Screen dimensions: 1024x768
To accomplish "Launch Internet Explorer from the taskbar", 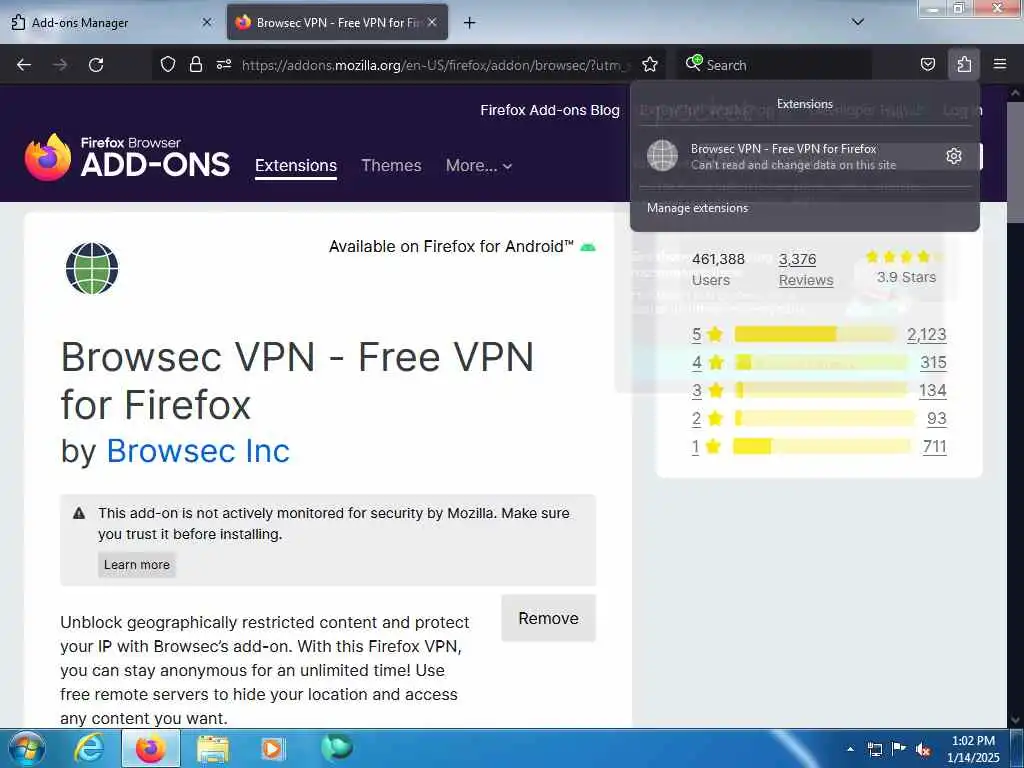I will pos(88,749).
